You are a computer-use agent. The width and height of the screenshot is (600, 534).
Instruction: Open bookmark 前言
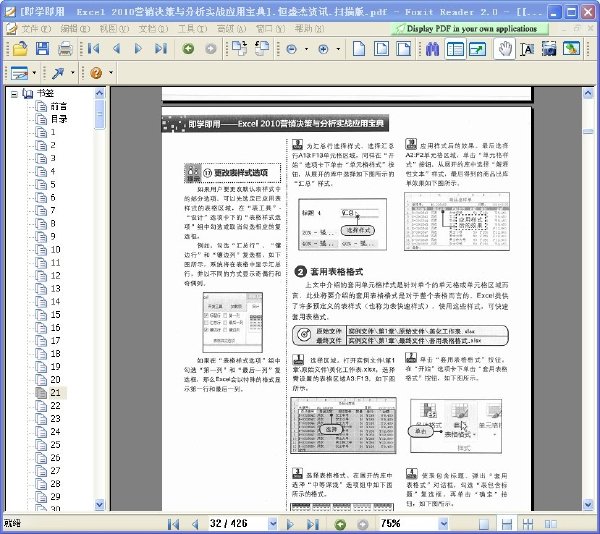click(59, 106)
